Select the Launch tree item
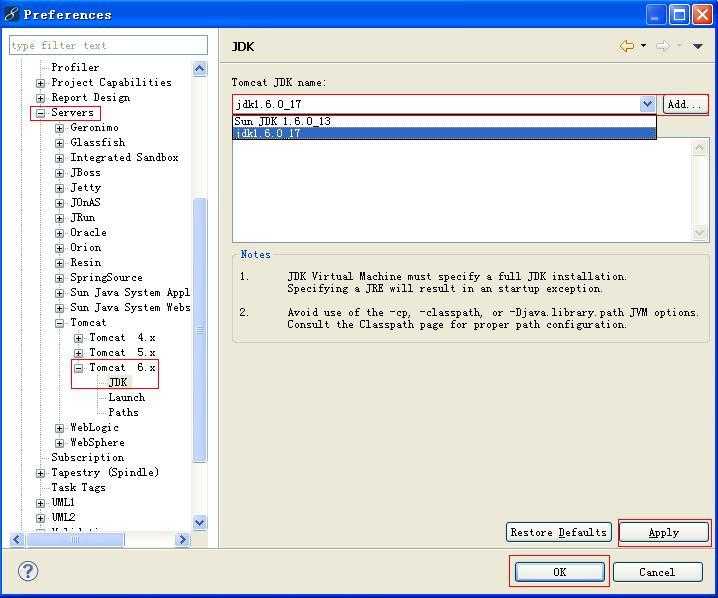 [126, 397]
